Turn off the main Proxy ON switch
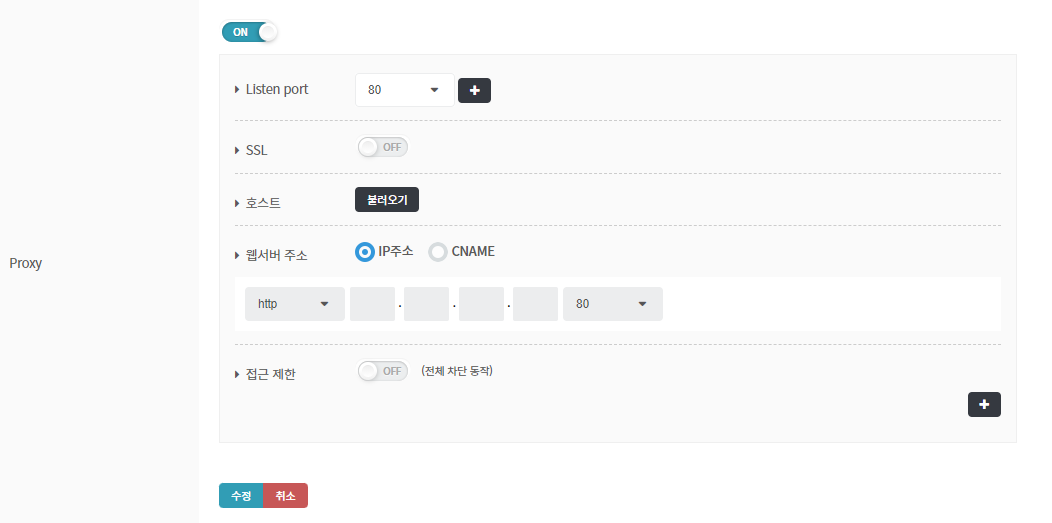Image resolution: width=1052 pixels, height=523 pixels. pos(249,32)
